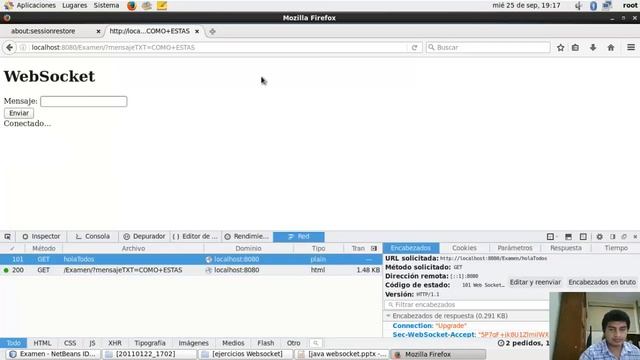Click the site identity info icon
The image size is (640, 360).
point(23,47)
